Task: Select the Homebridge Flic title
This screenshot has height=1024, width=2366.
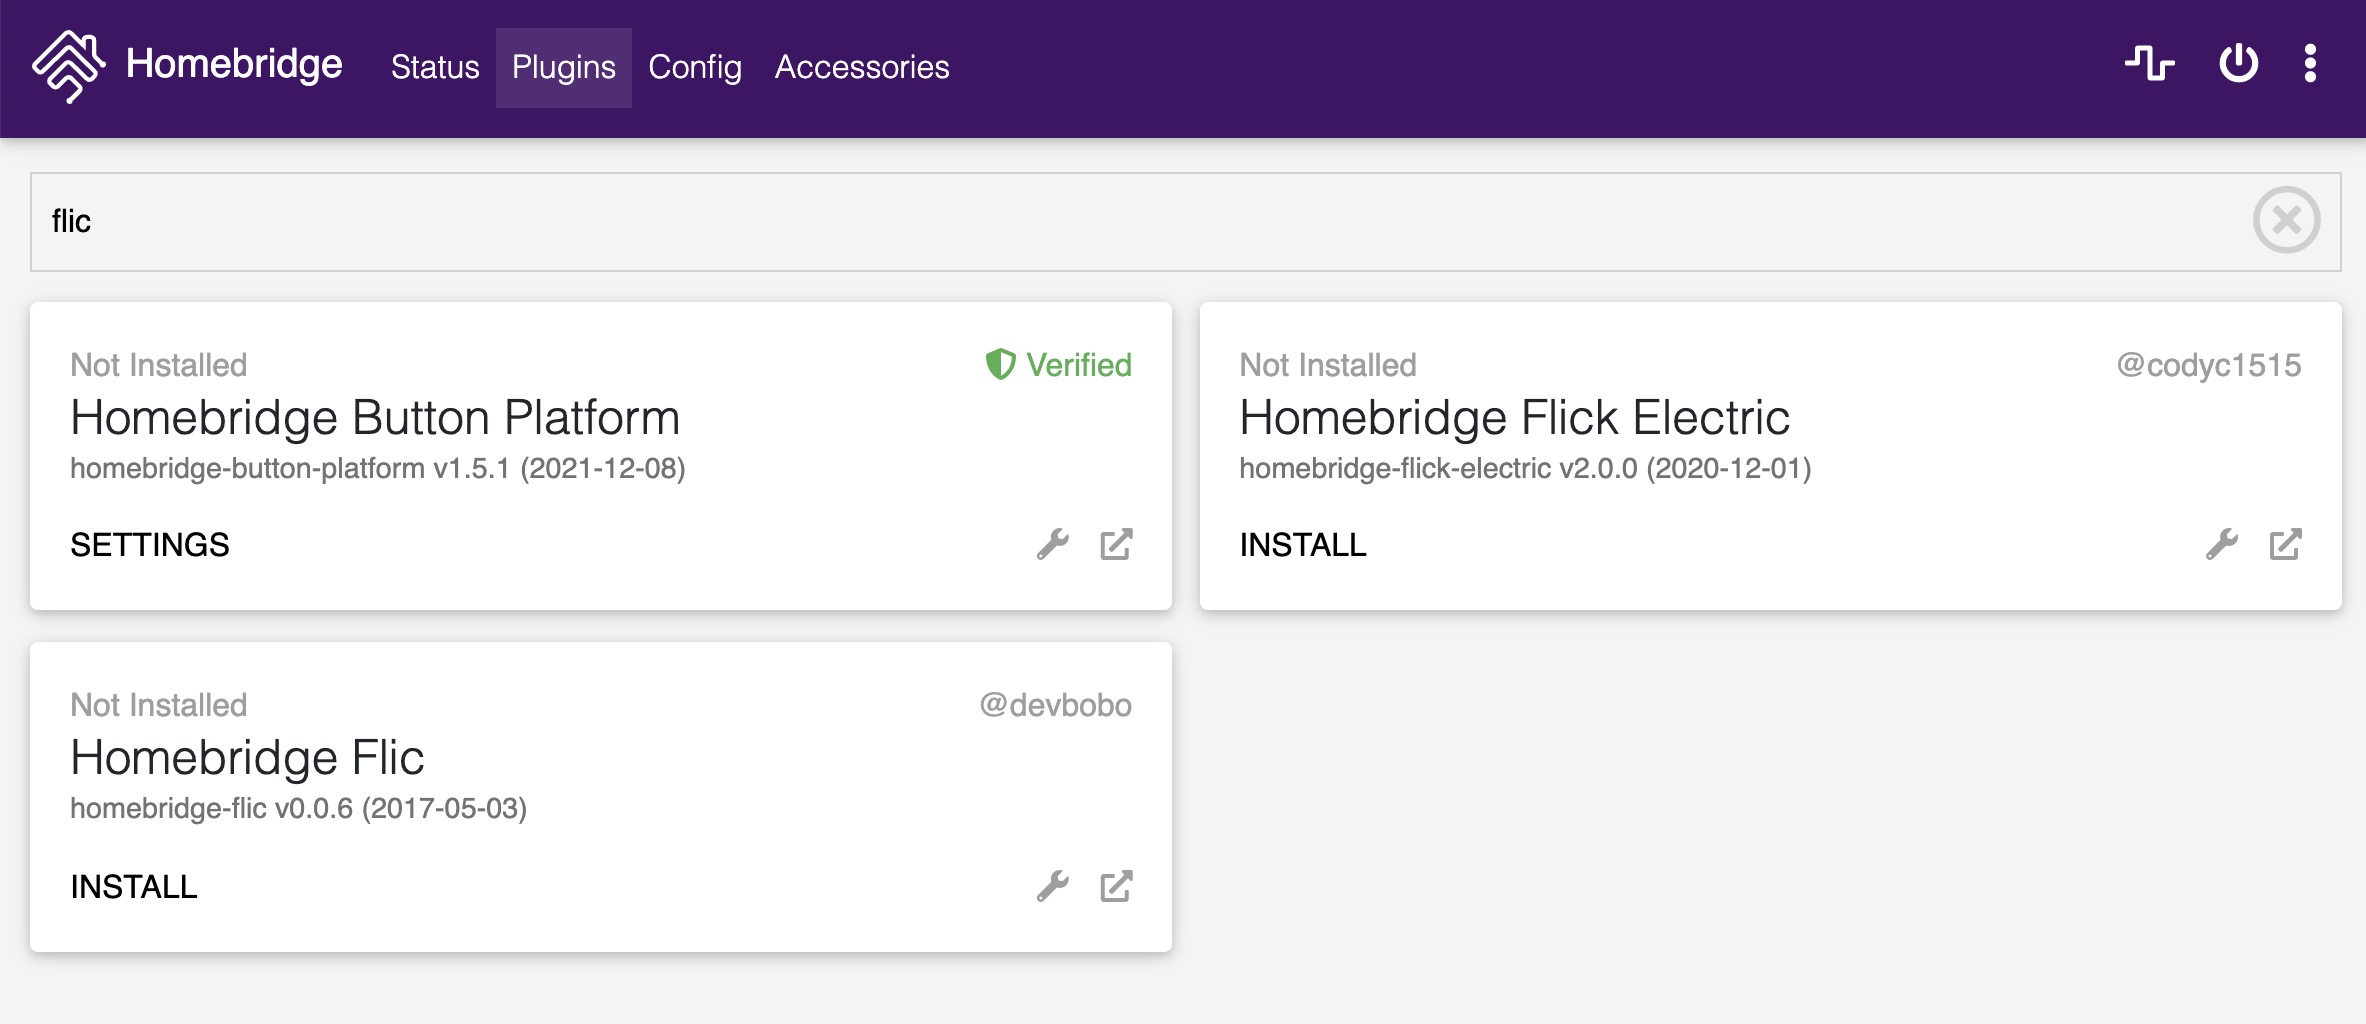Action: [x=247, y=758]
